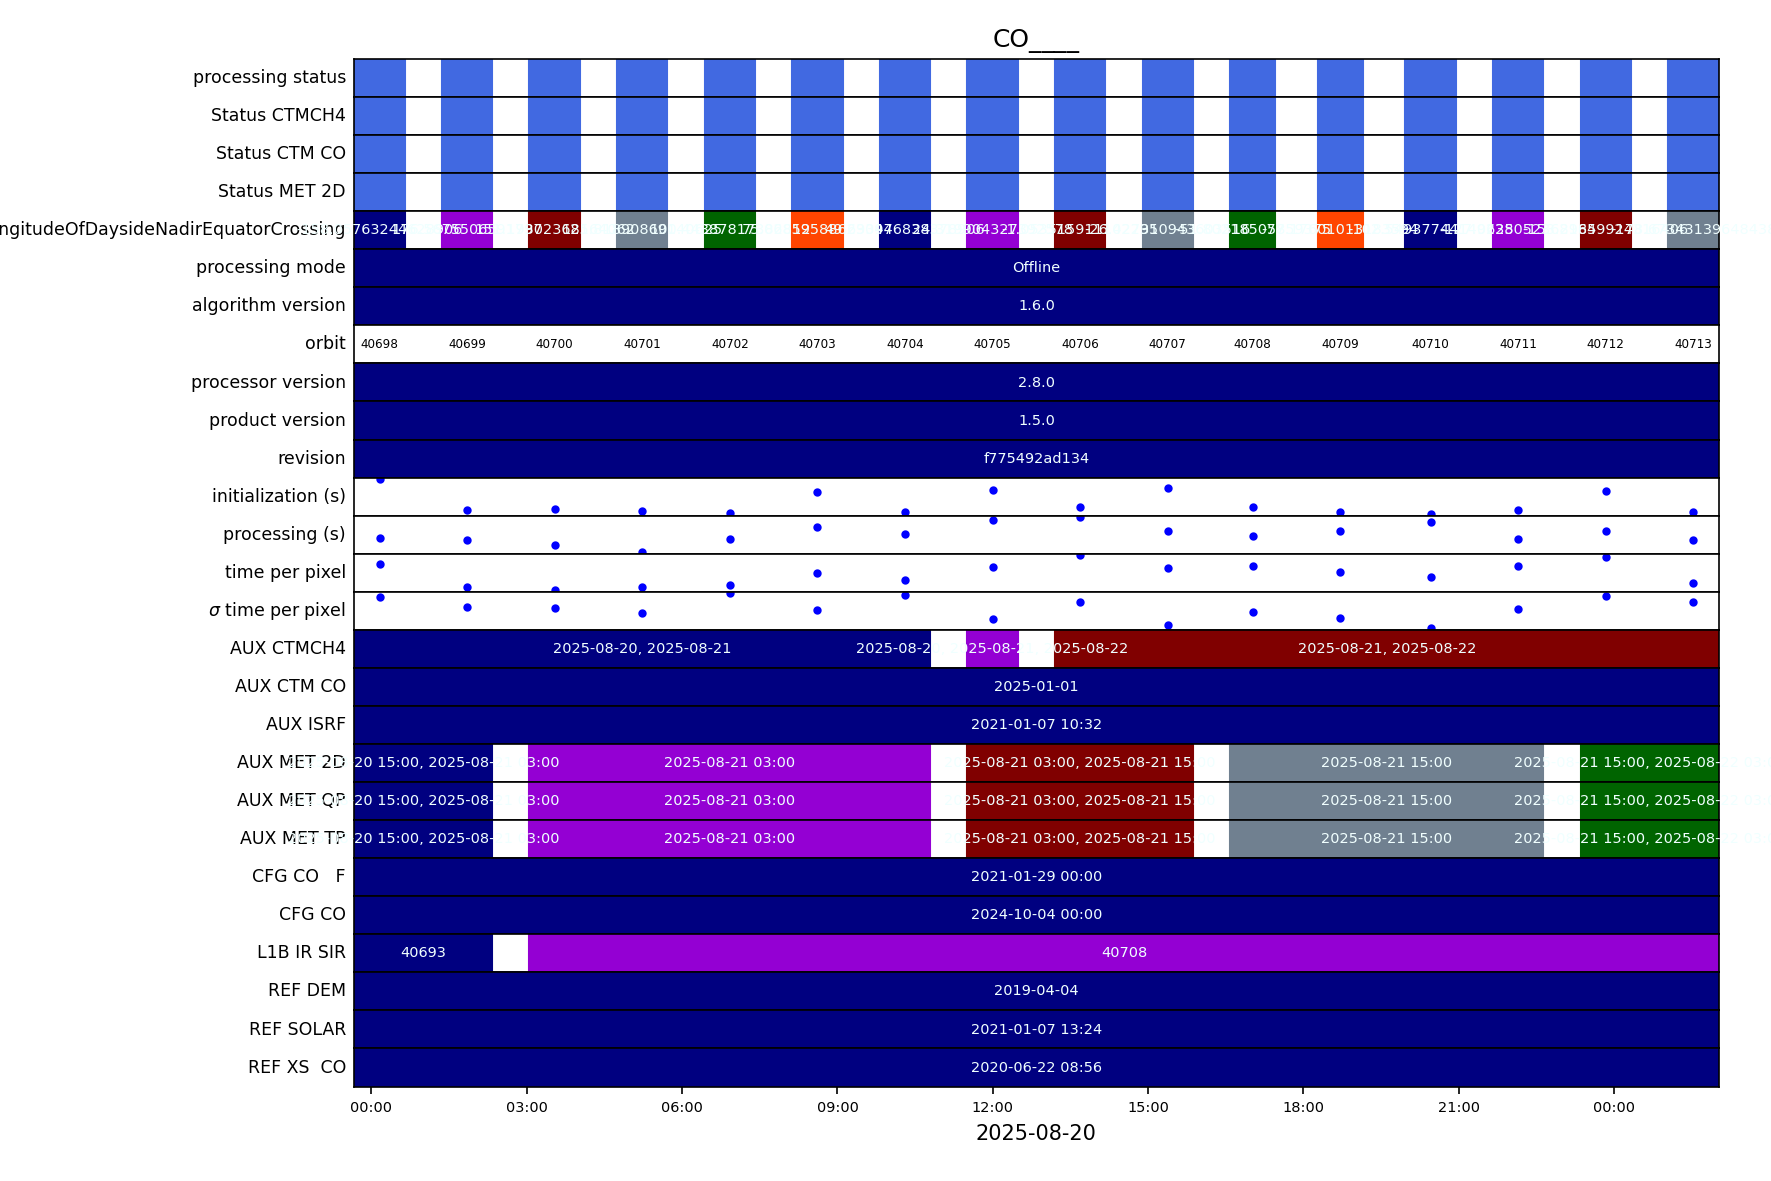The image size is (1771, 1181).
Task: Select the revision f775492ad134 text
Action: [1035, 459]
